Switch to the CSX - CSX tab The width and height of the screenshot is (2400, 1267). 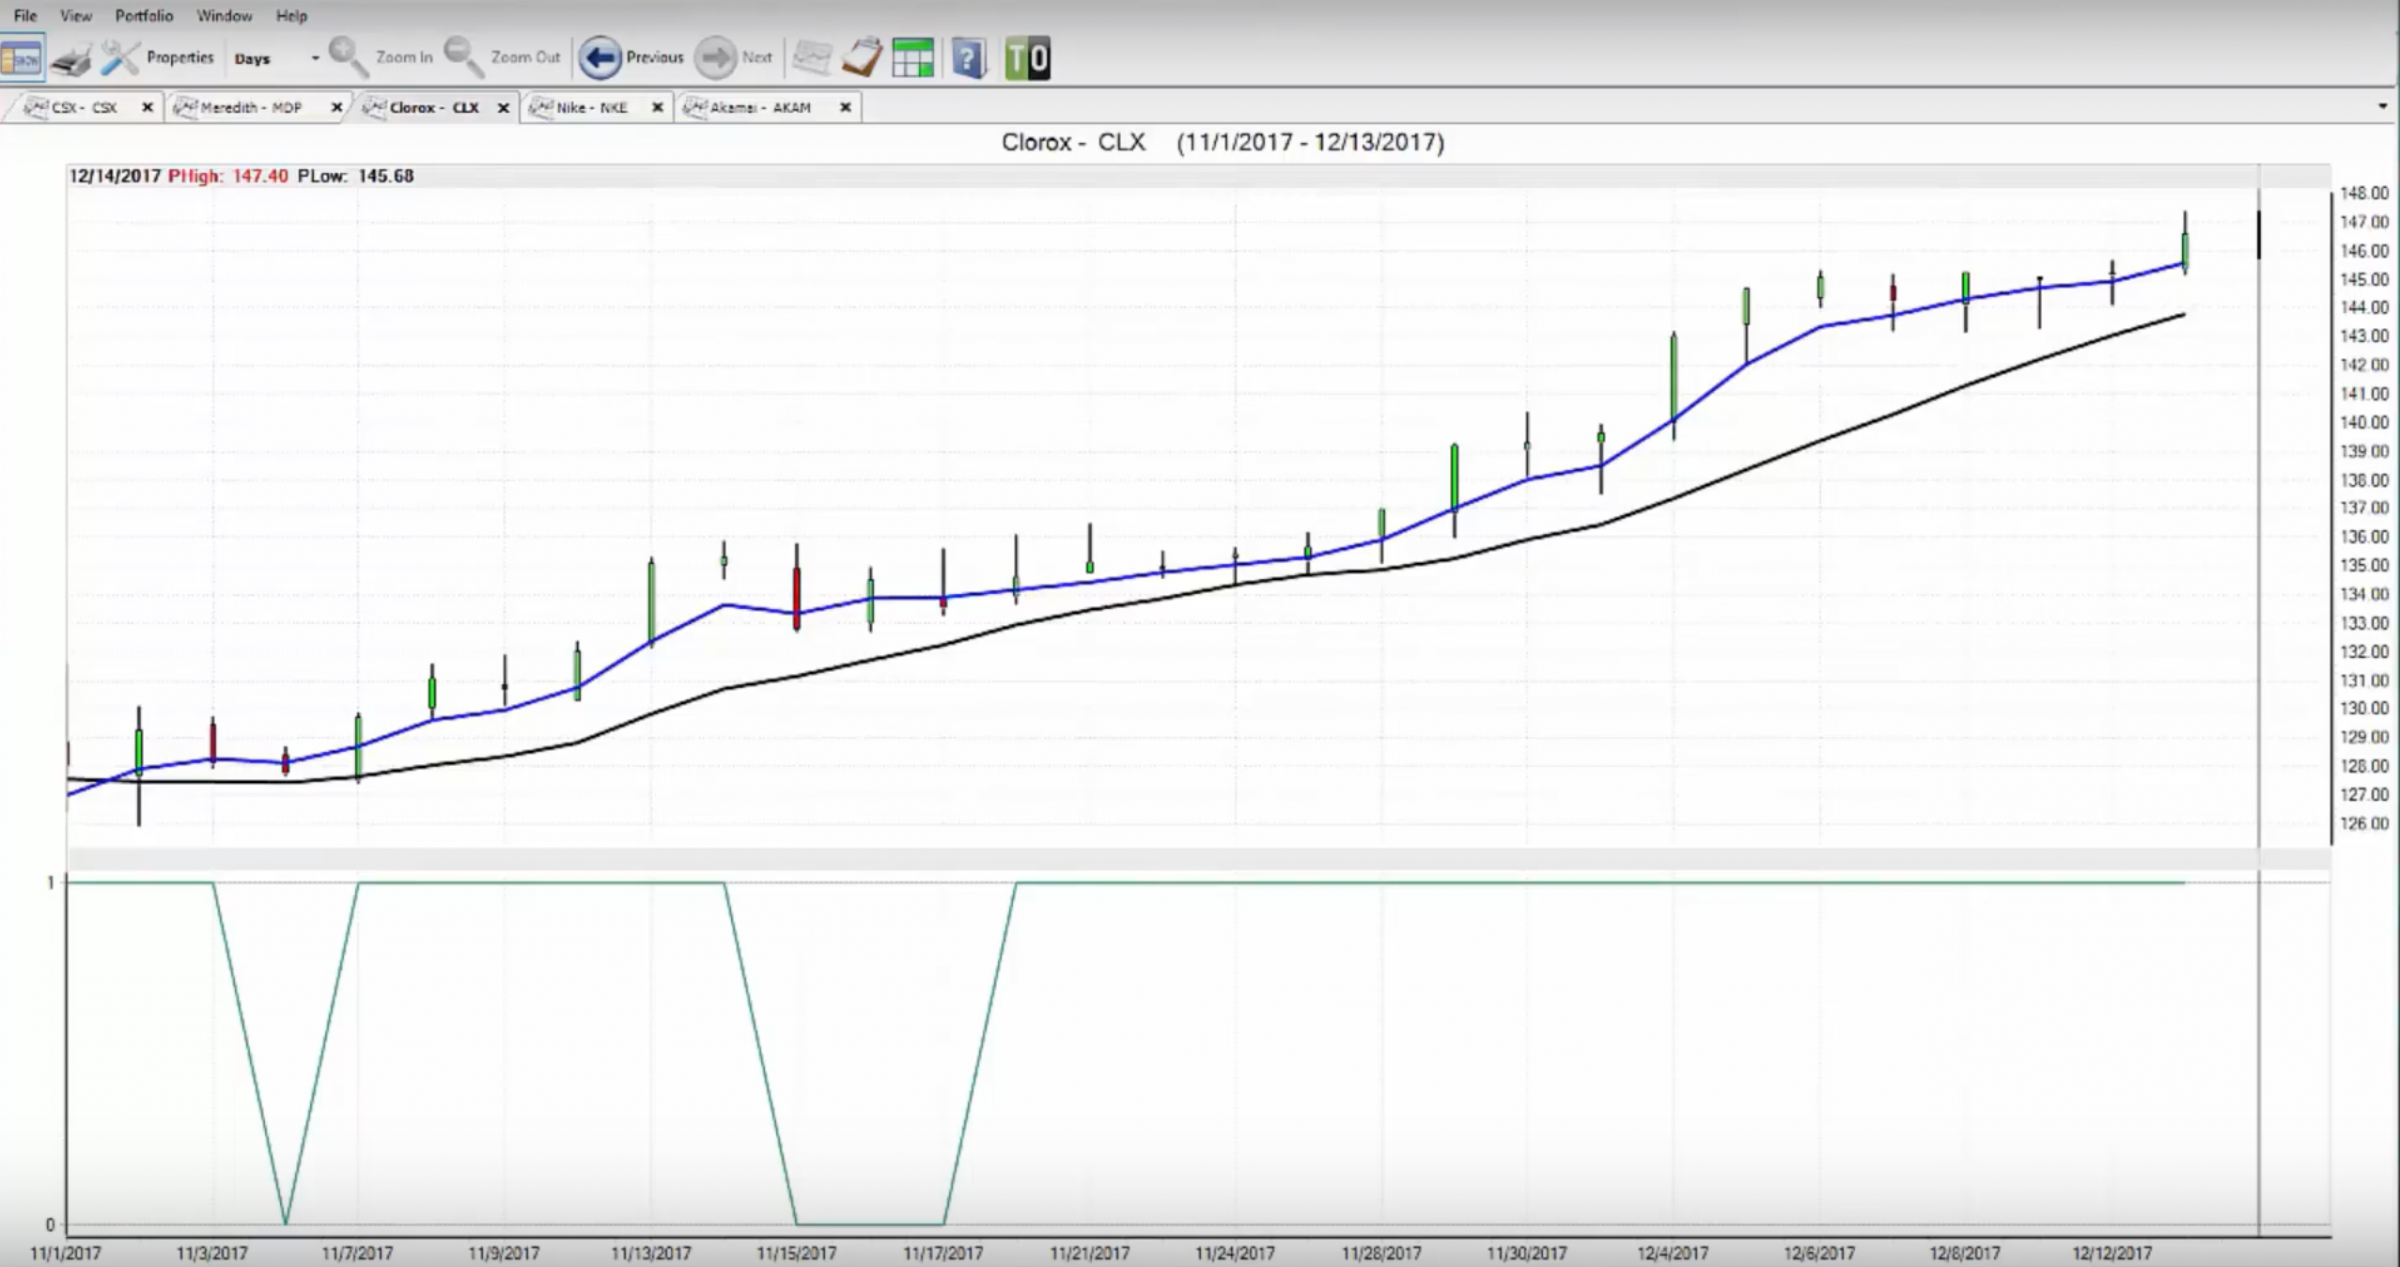click(x=85, y=107)
